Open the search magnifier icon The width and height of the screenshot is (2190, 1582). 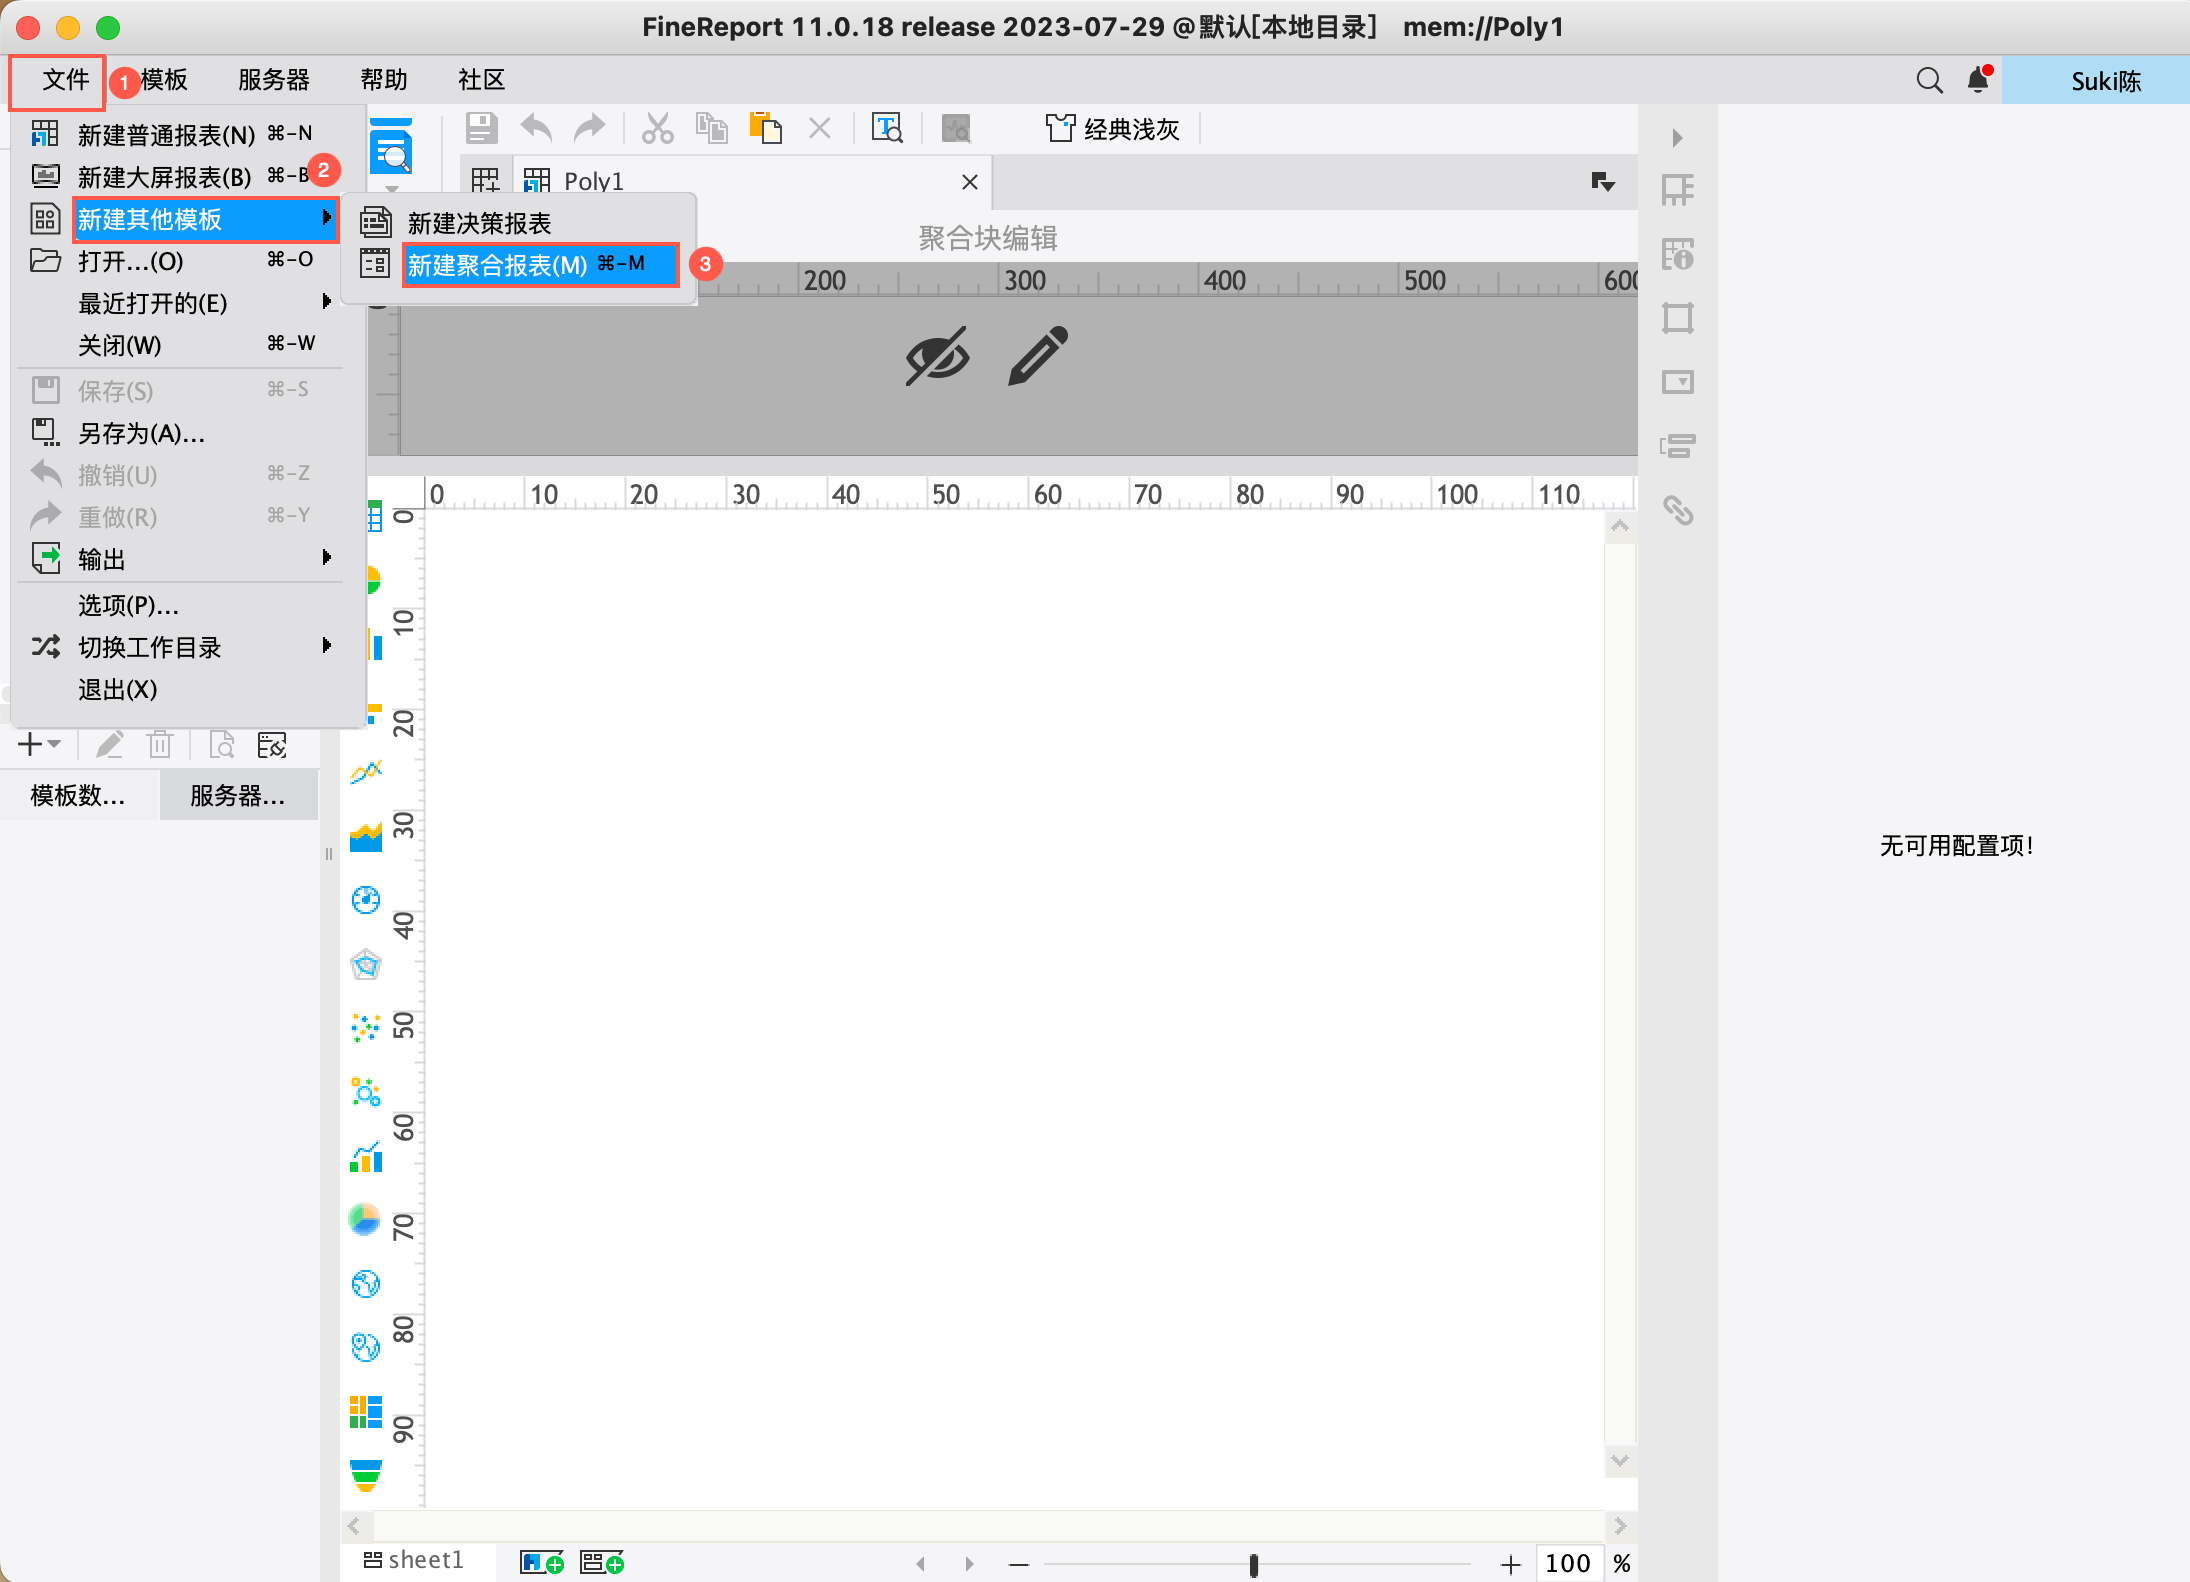click(1929, 80)
